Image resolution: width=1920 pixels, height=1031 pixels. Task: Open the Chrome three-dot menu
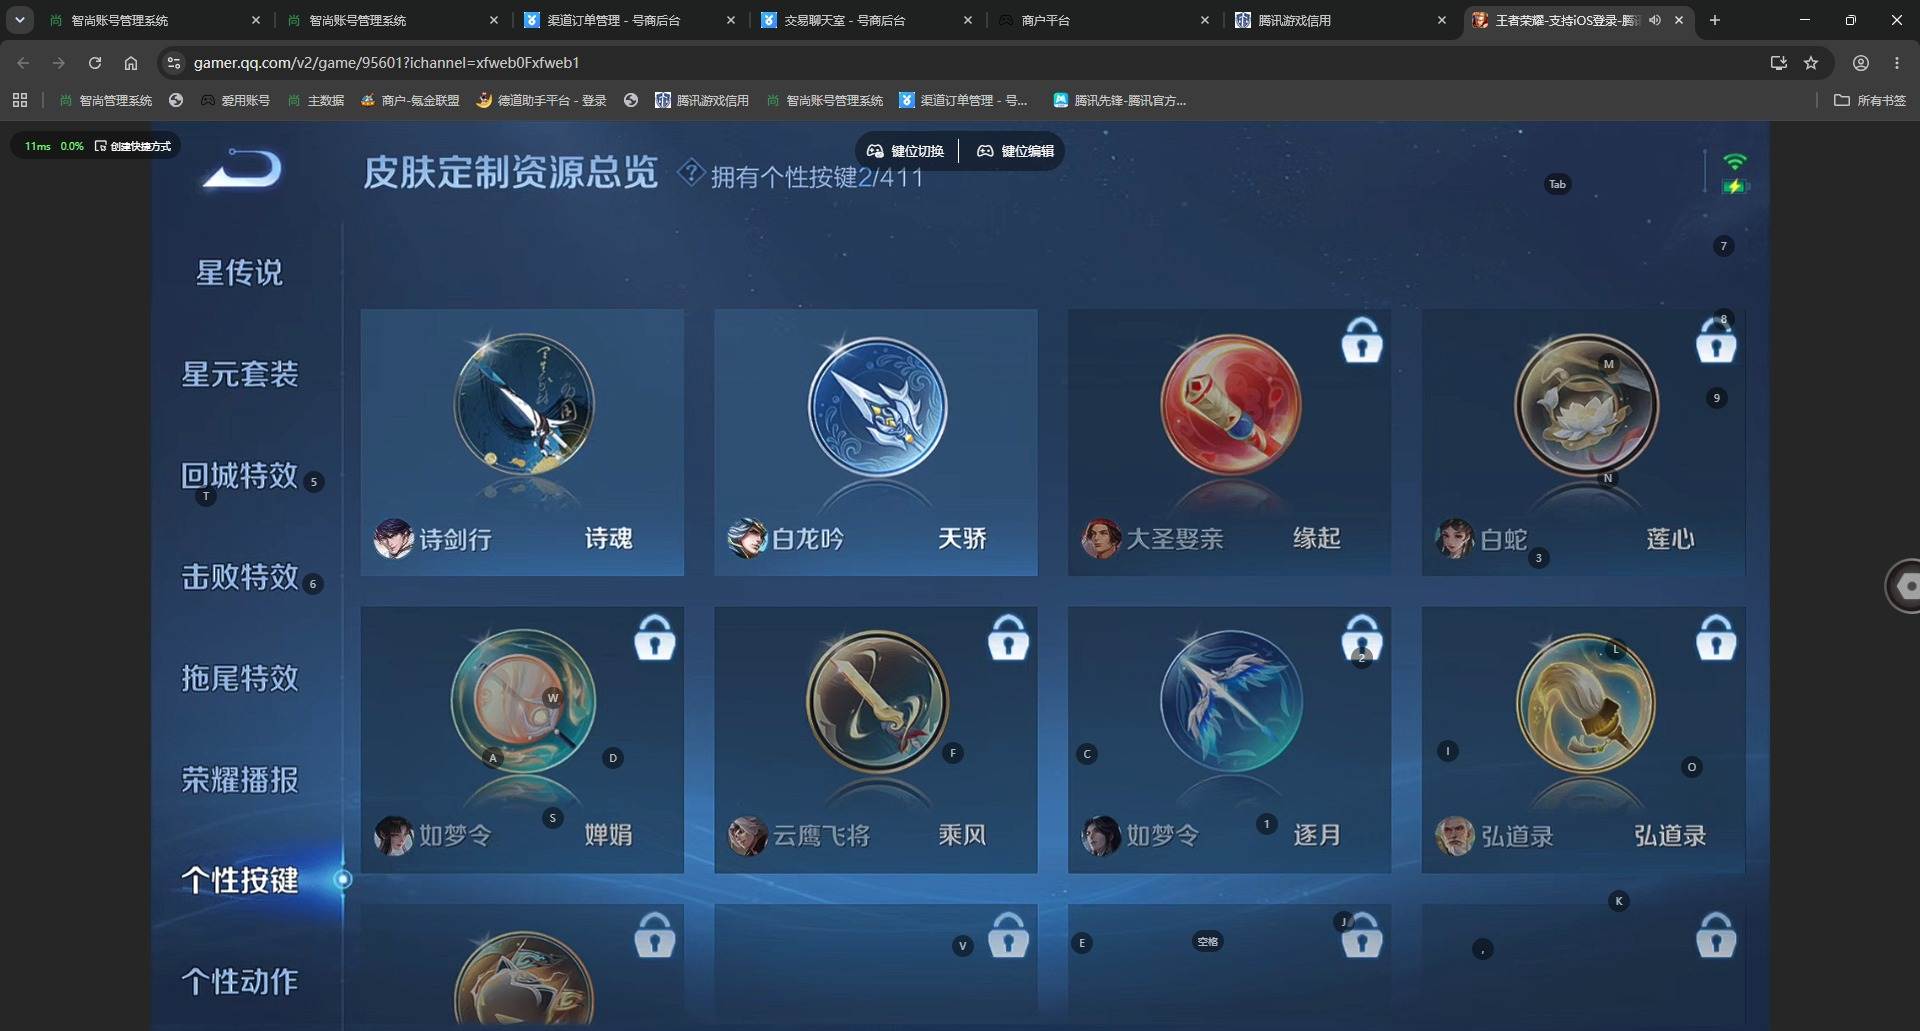tap(1897, 63)
